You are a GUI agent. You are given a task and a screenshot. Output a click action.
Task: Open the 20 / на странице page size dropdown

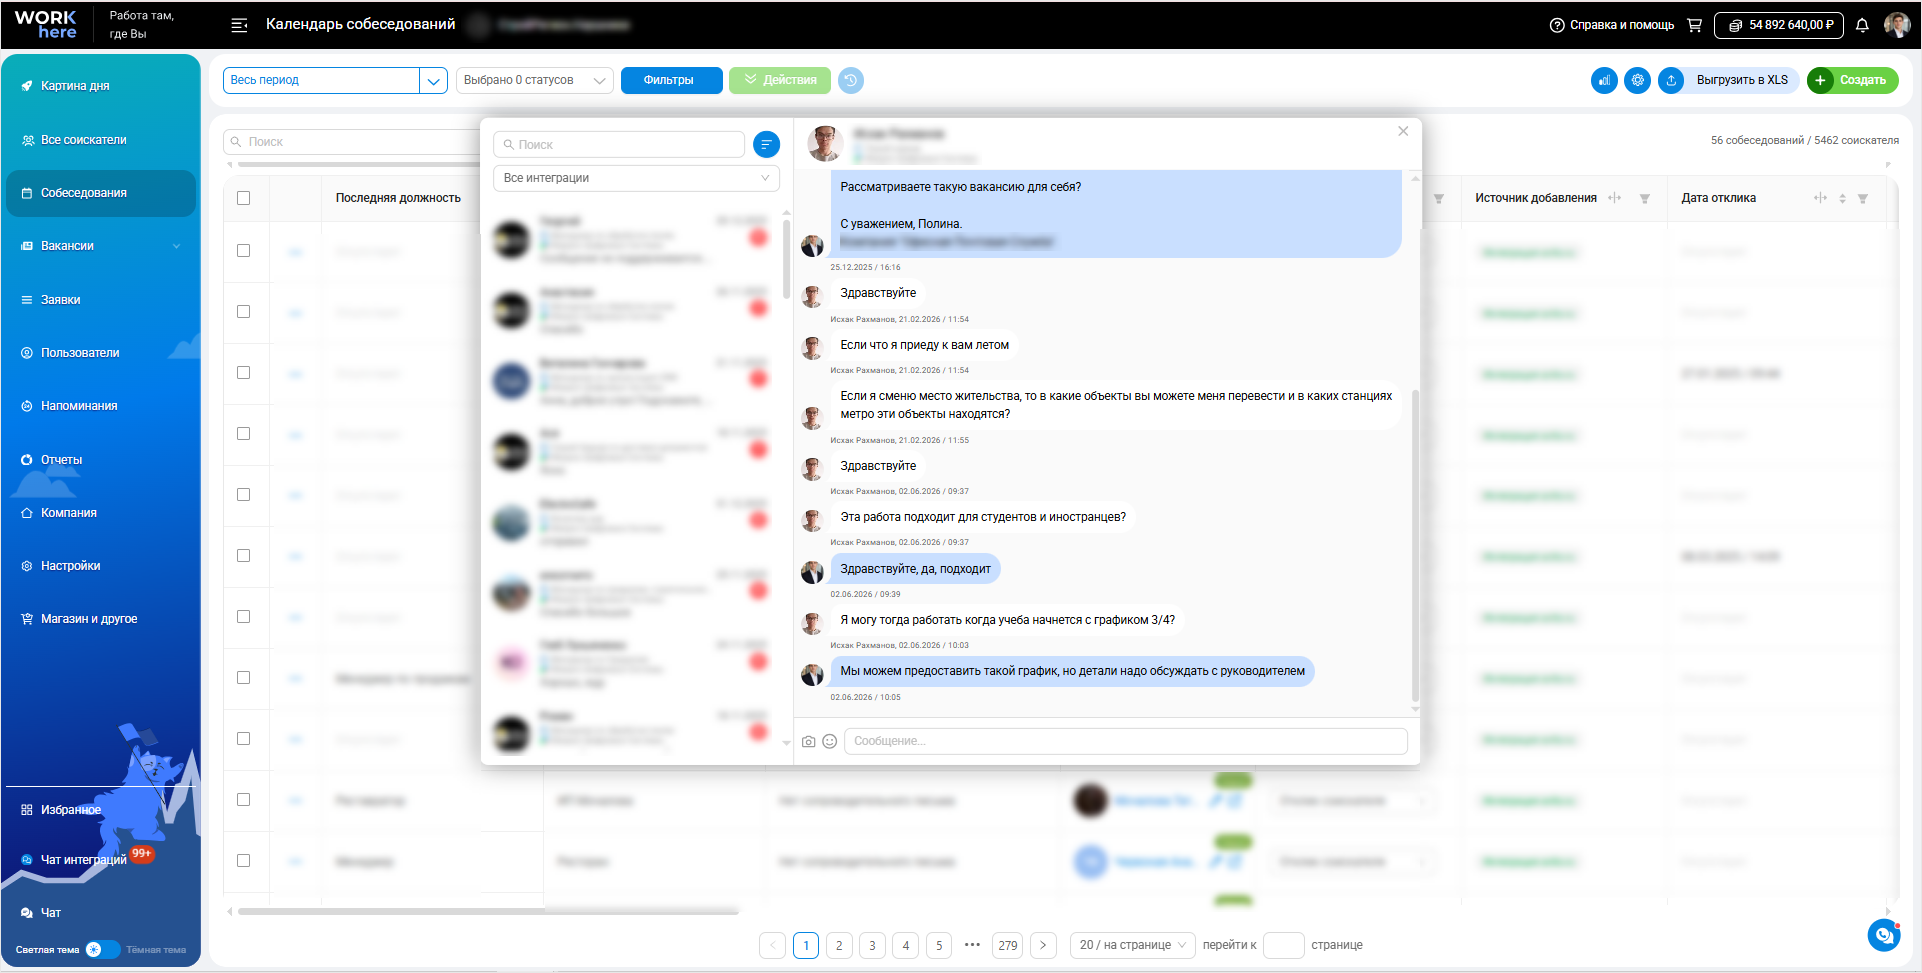[1132, 945]
